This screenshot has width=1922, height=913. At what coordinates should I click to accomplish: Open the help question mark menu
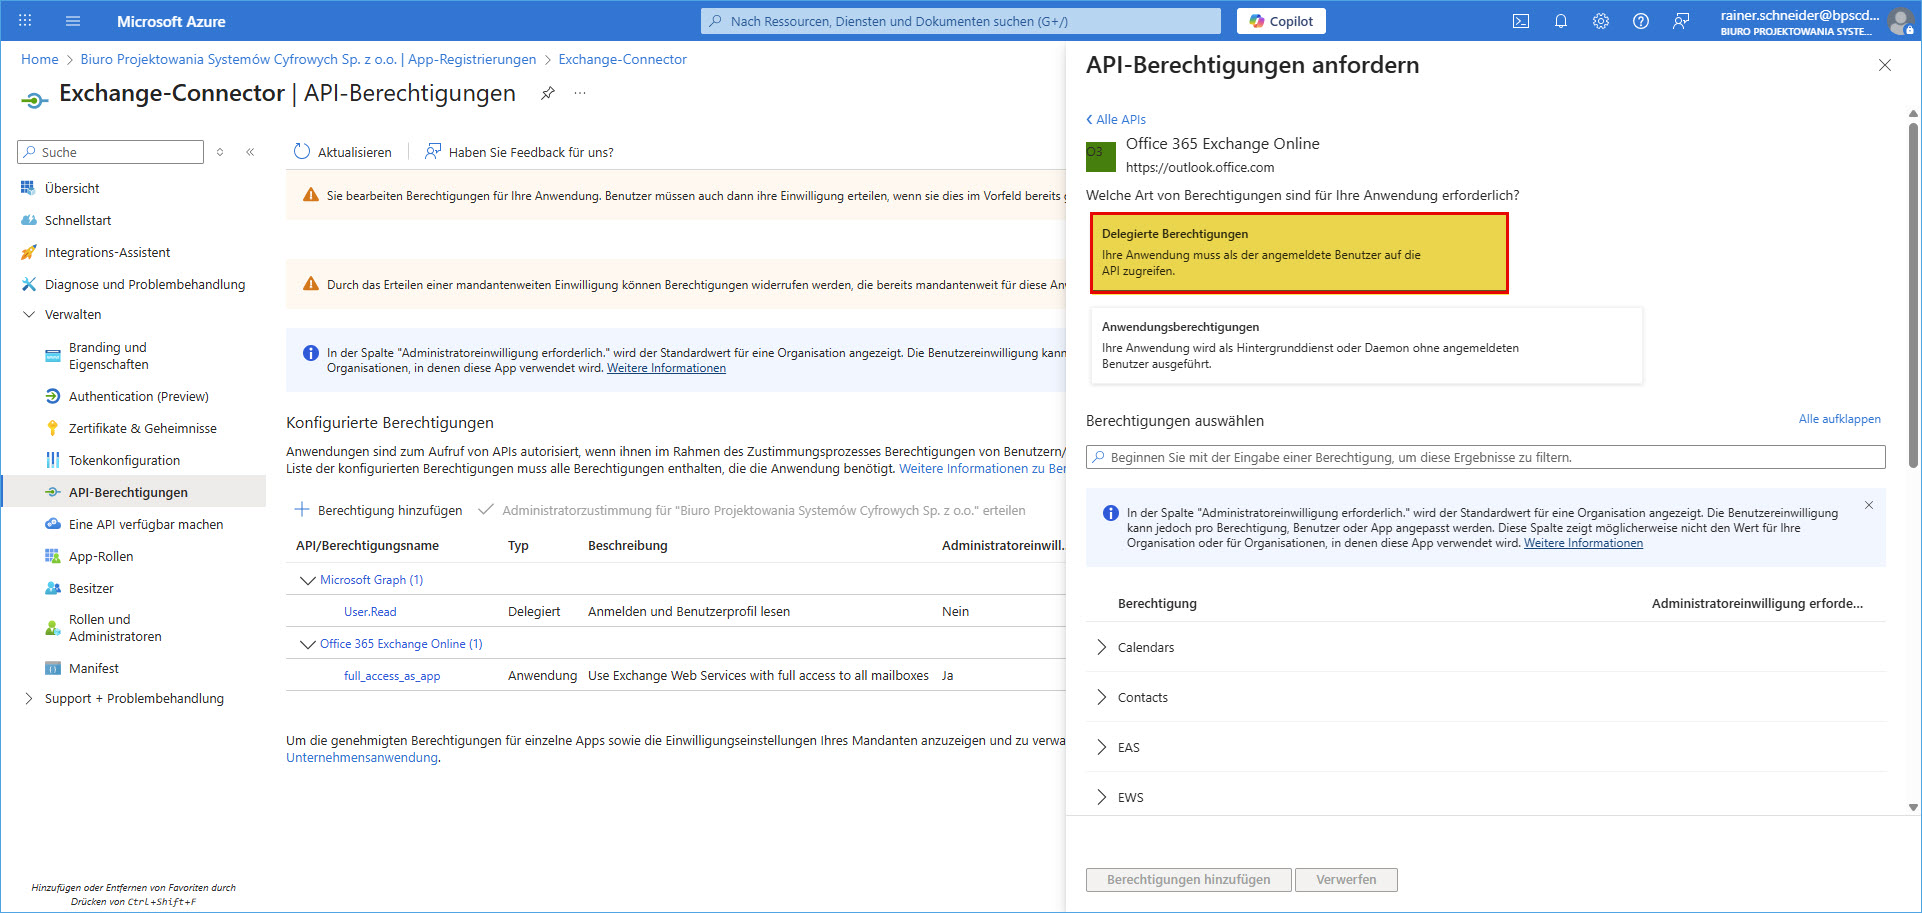[x=1641, y=21]
